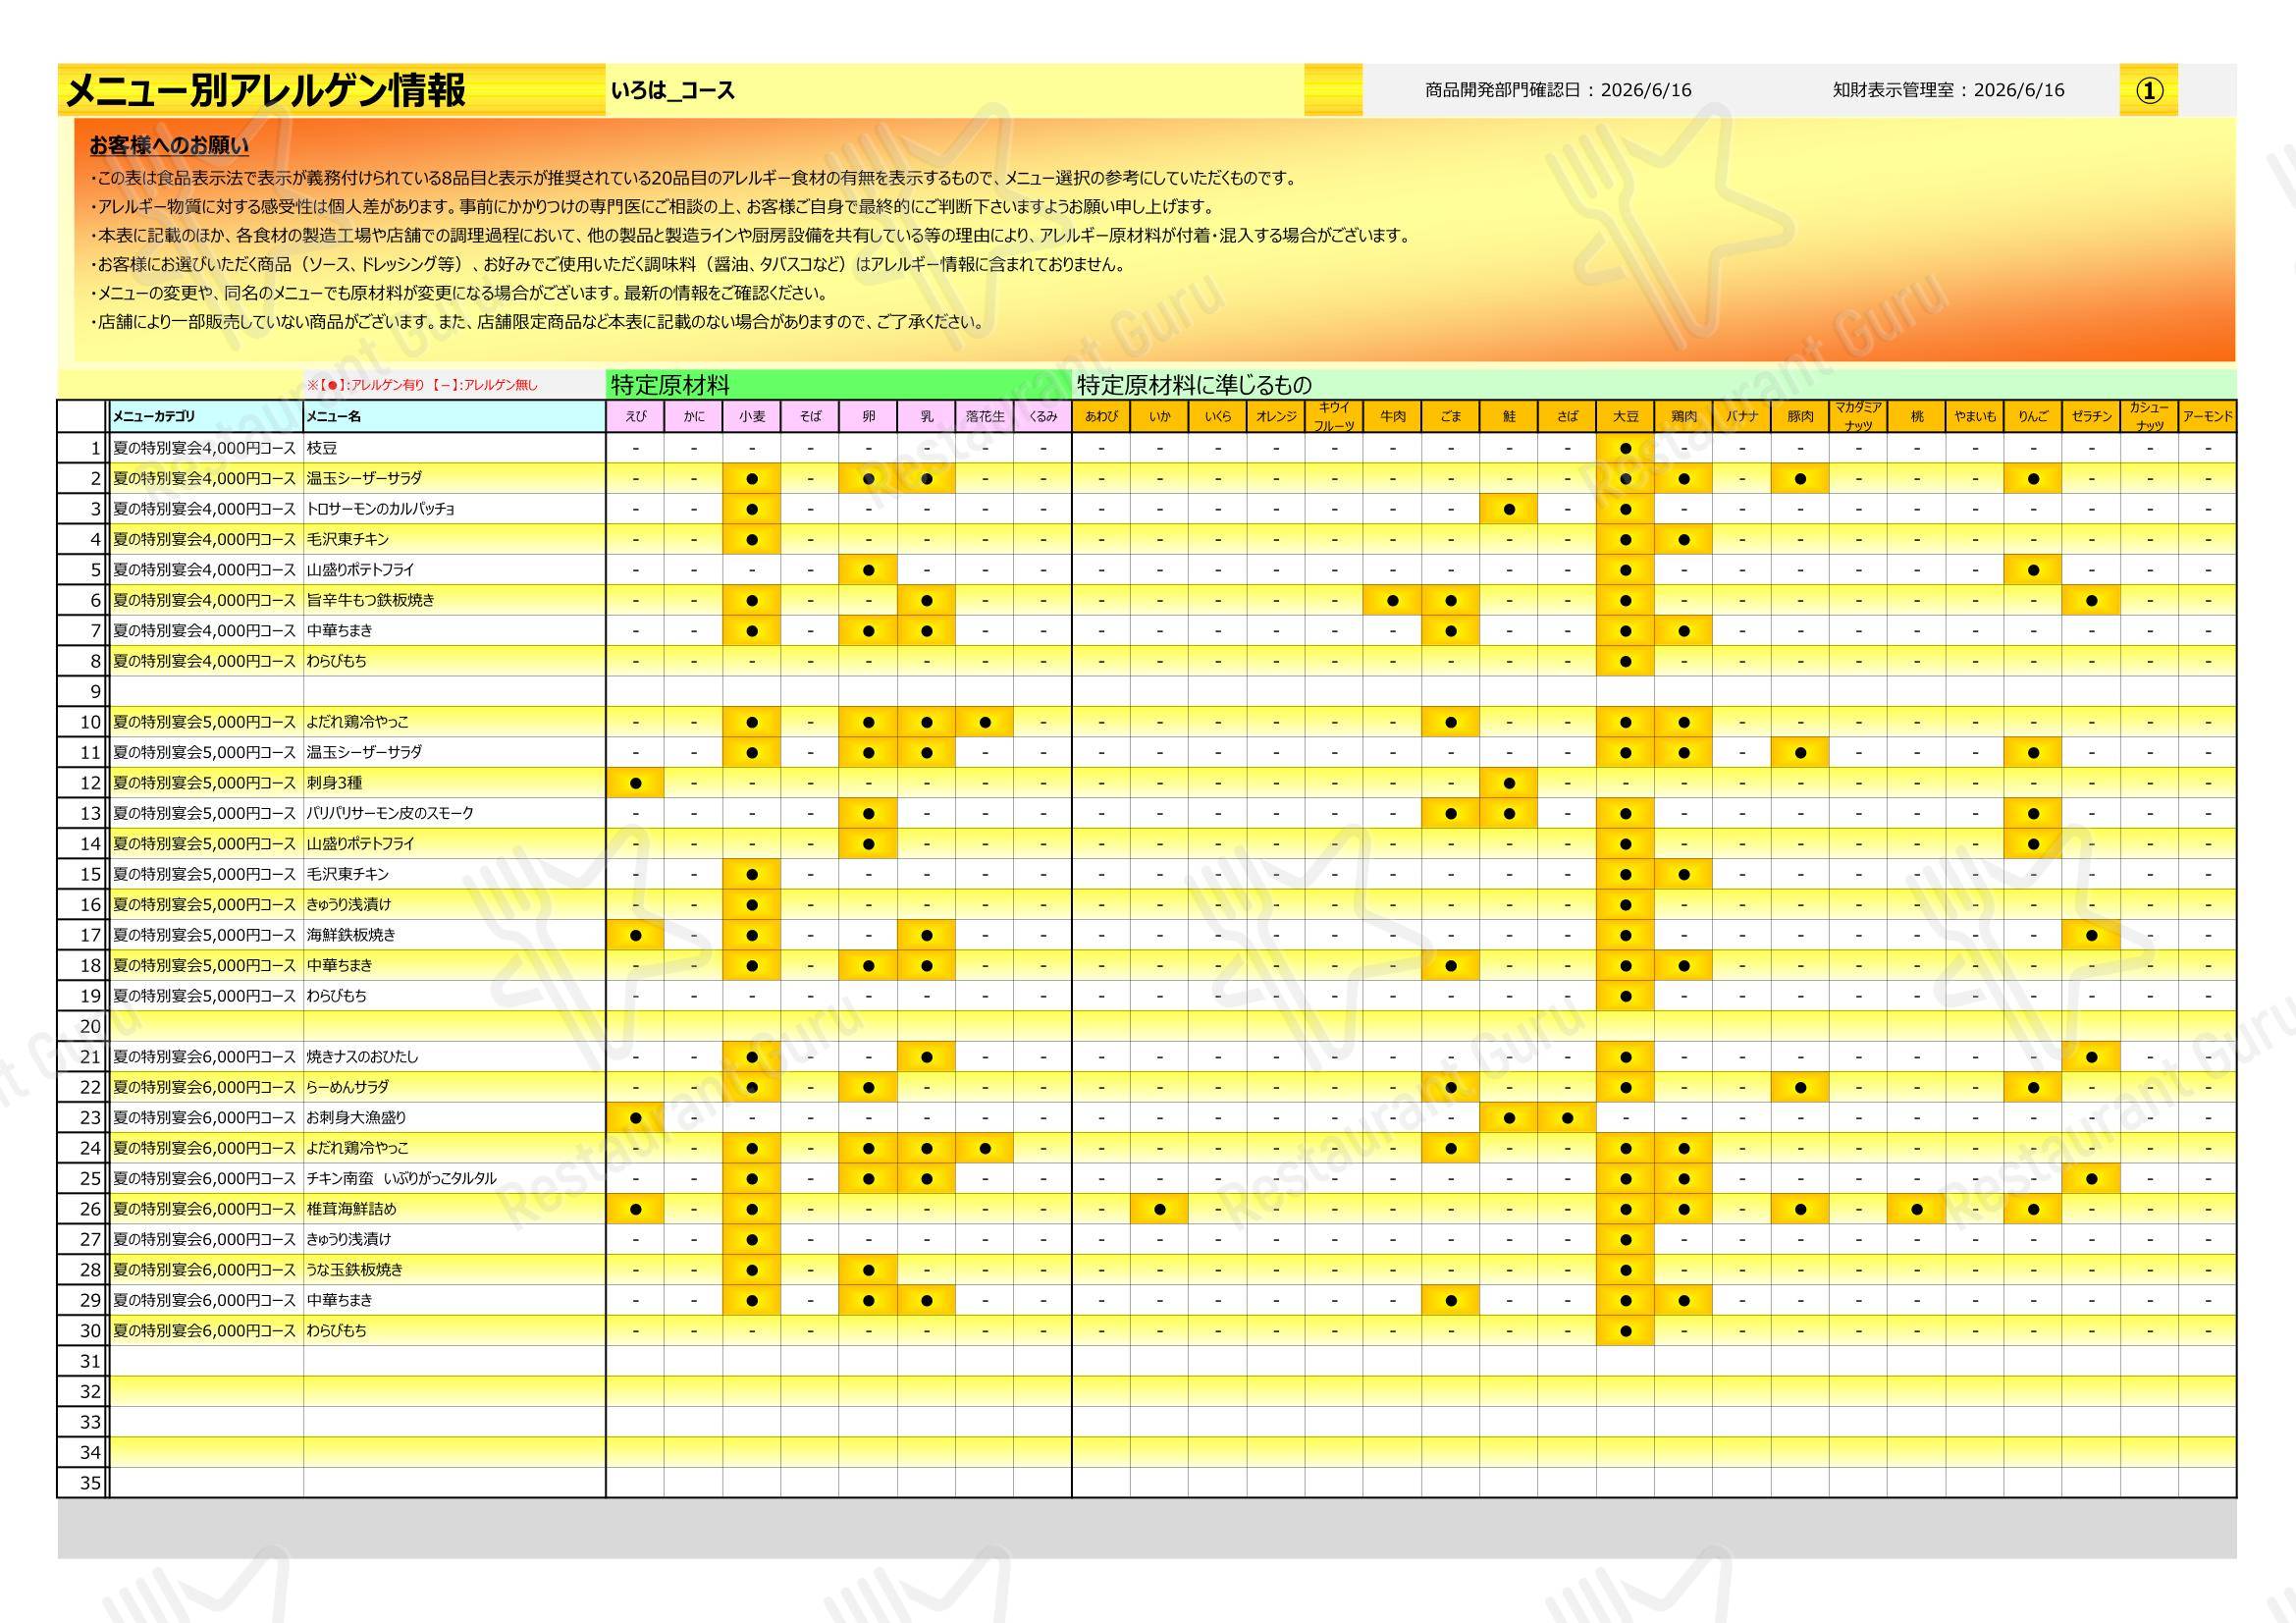
Task: Select the お客様へのお願い heading
Action: pos(170,146)
